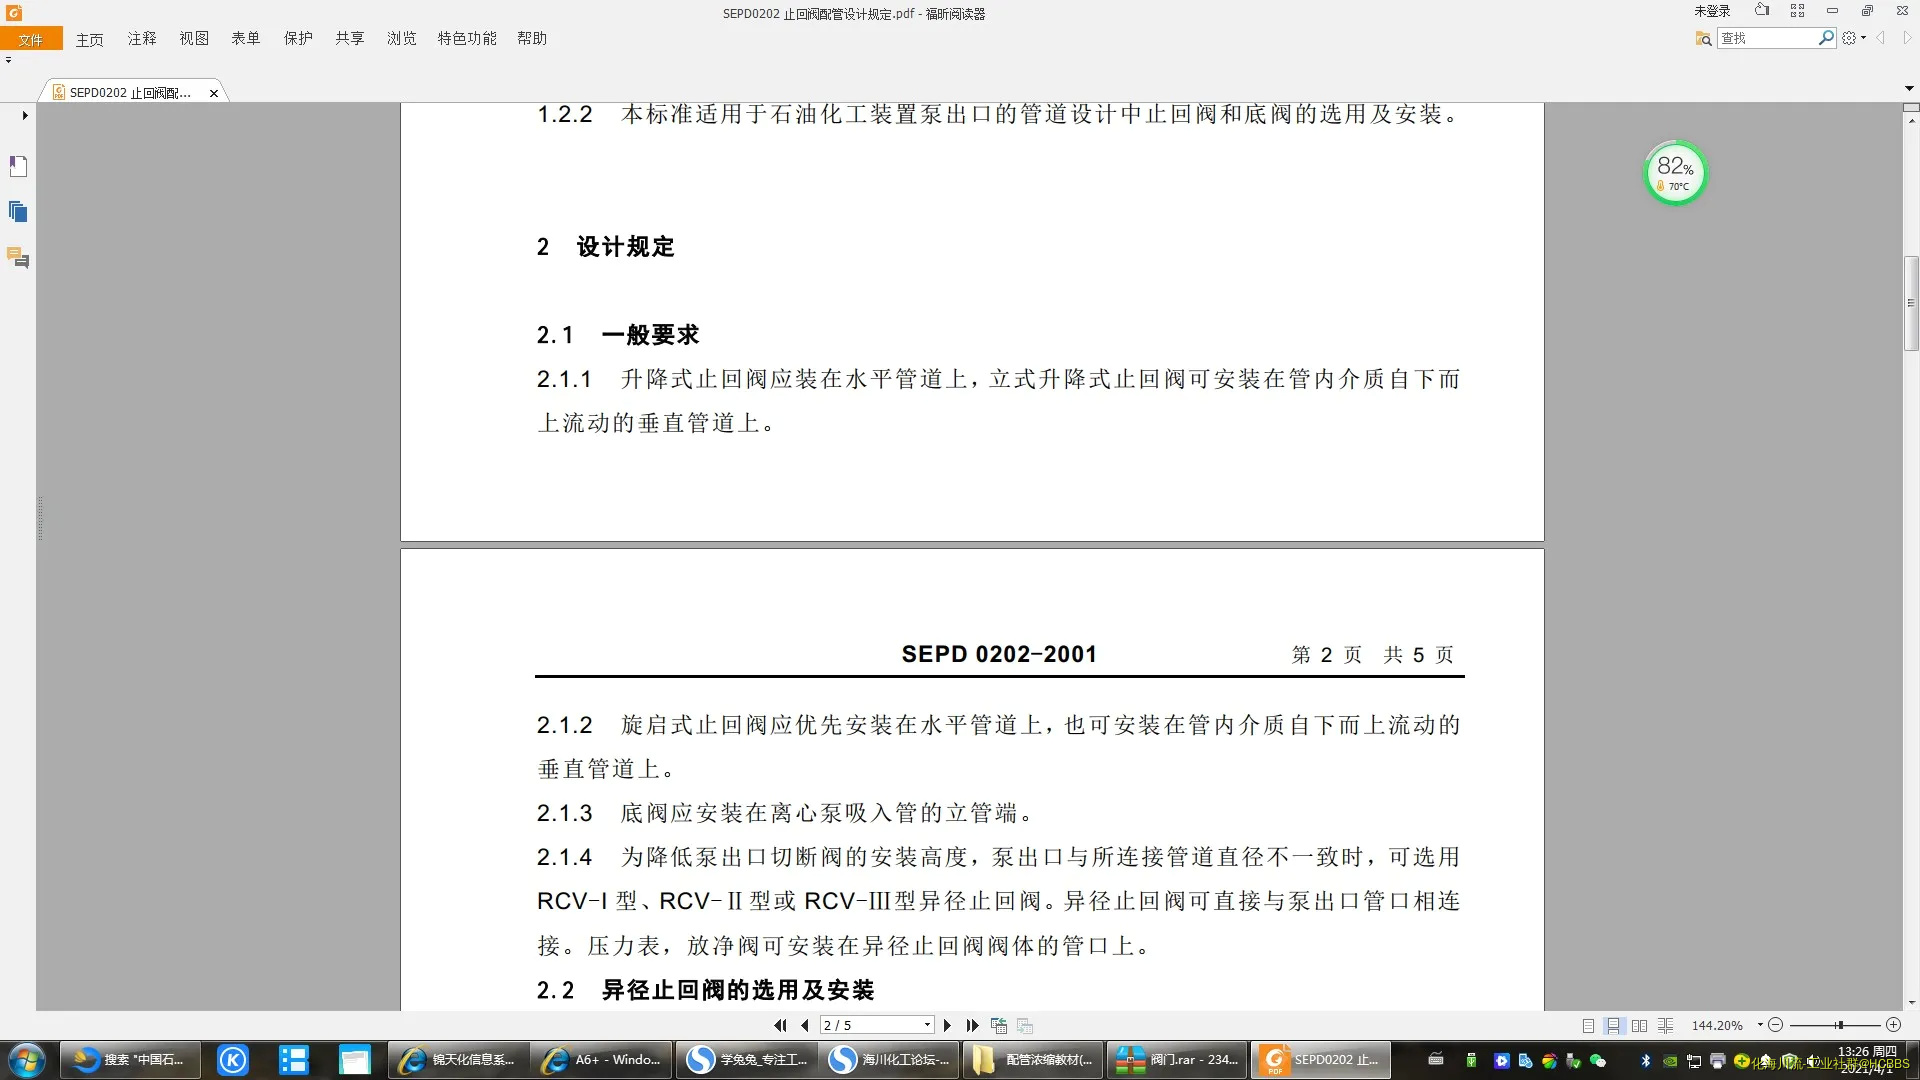The width and height of the screenshot is (1920, 1080).
Task: Switch to facing pages view mode
Action: [x=1639, y=1026]
